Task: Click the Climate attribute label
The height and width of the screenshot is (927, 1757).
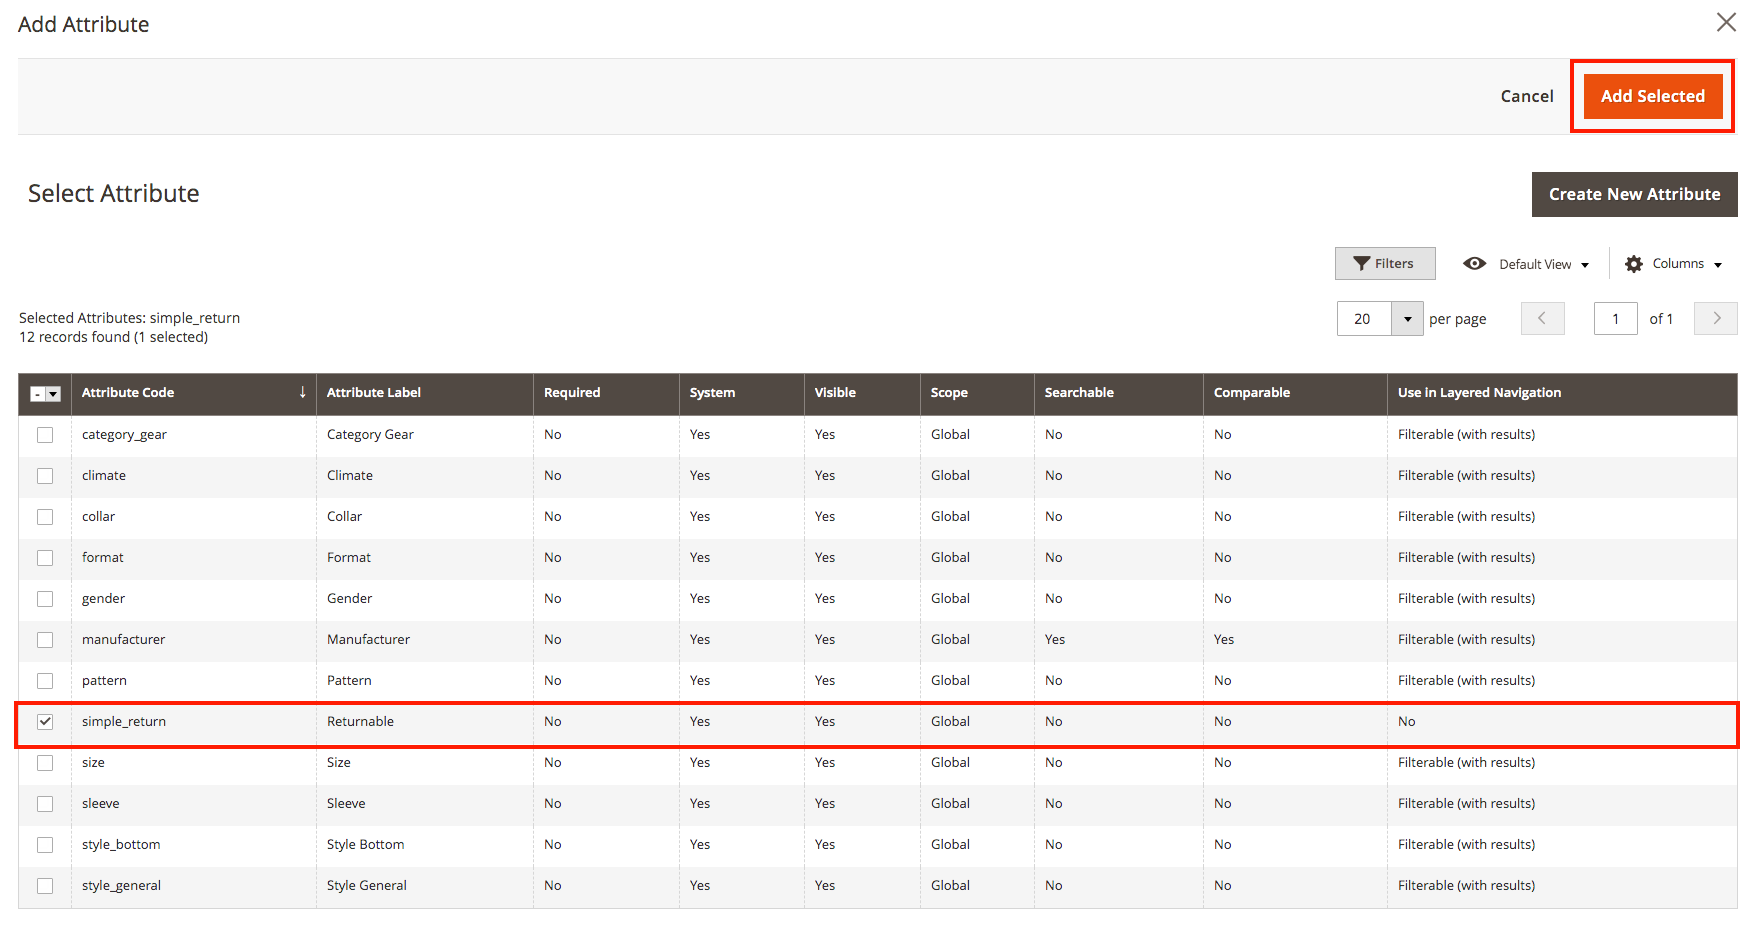Action: (350, 475)
